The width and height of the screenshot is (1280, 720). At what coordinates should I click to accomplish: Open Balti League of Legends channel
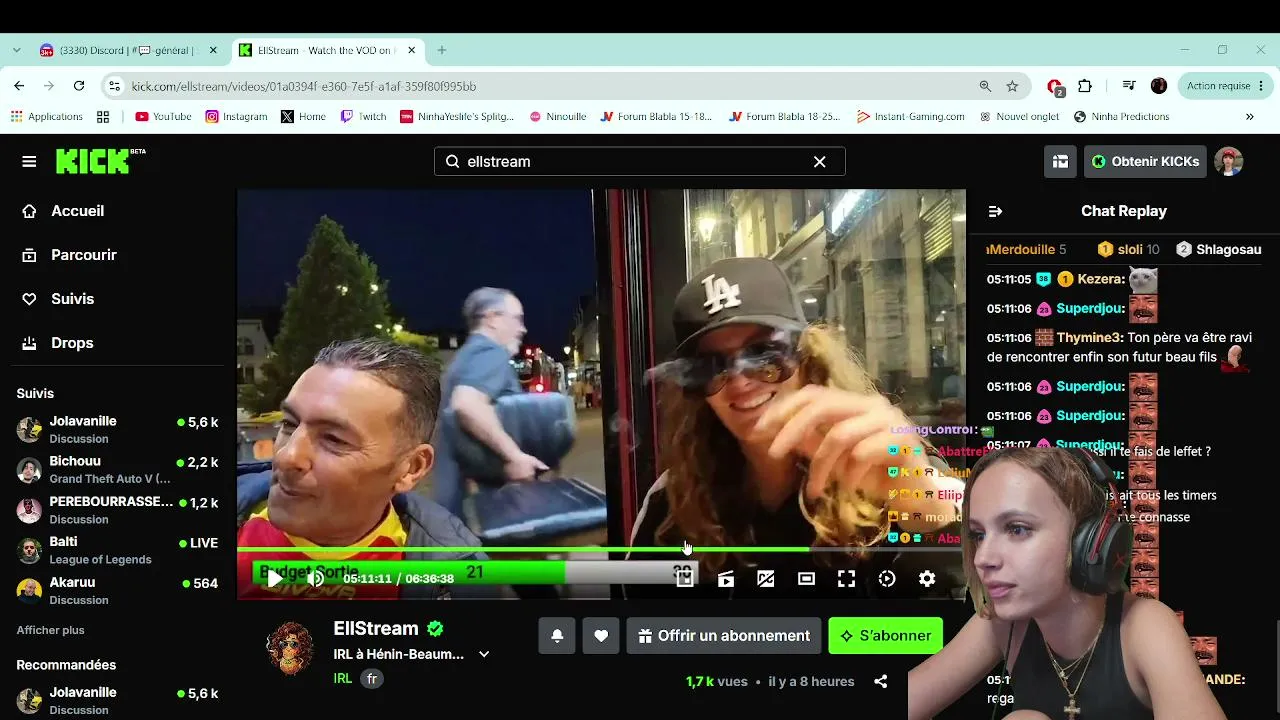(x=118, y=550)
